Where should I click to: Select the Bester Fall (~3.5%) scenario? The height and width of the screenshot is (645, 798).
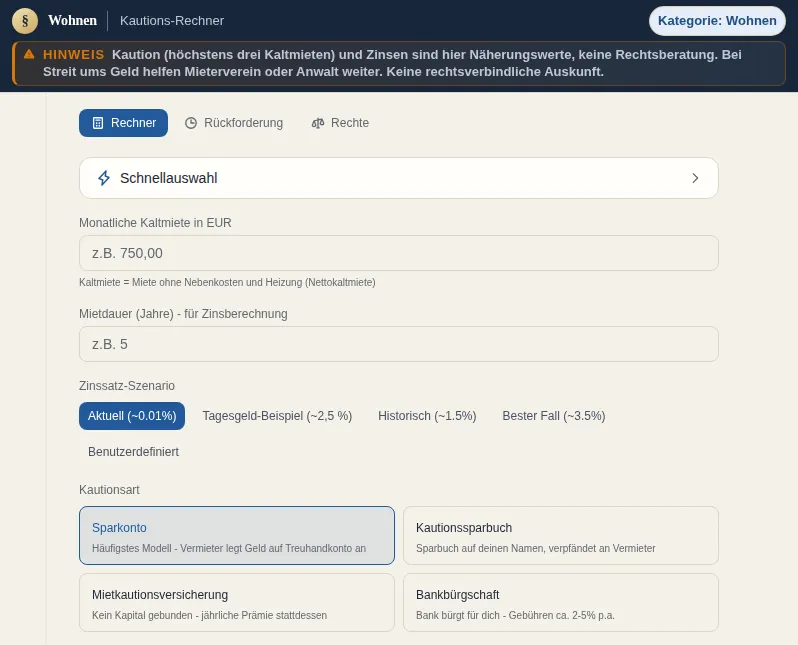point(554,416)
